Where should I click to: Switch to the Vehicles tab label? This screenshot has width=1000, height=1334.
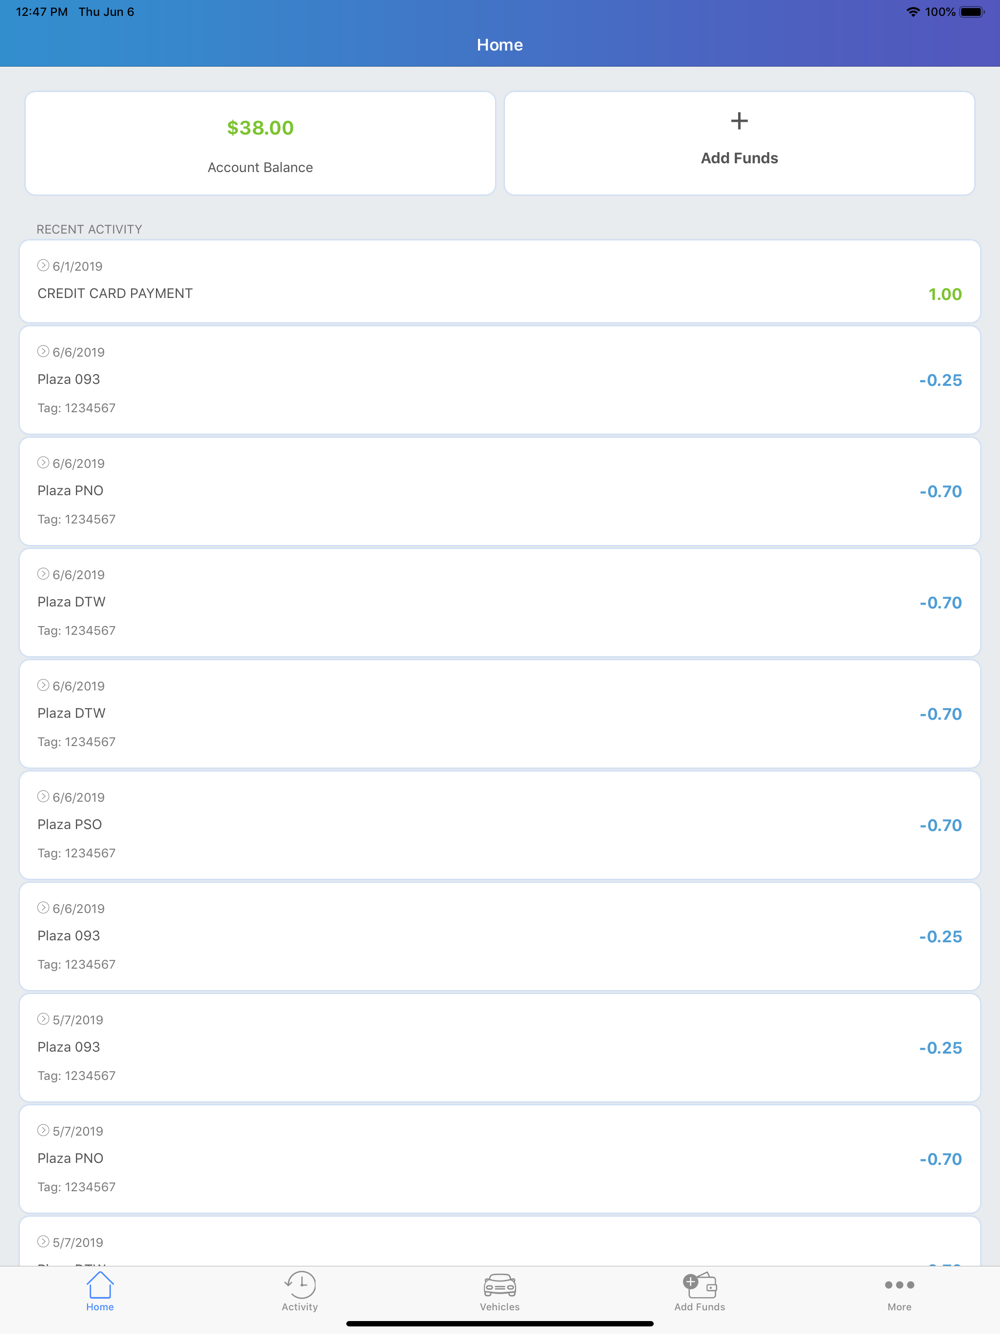[500, 1307]
